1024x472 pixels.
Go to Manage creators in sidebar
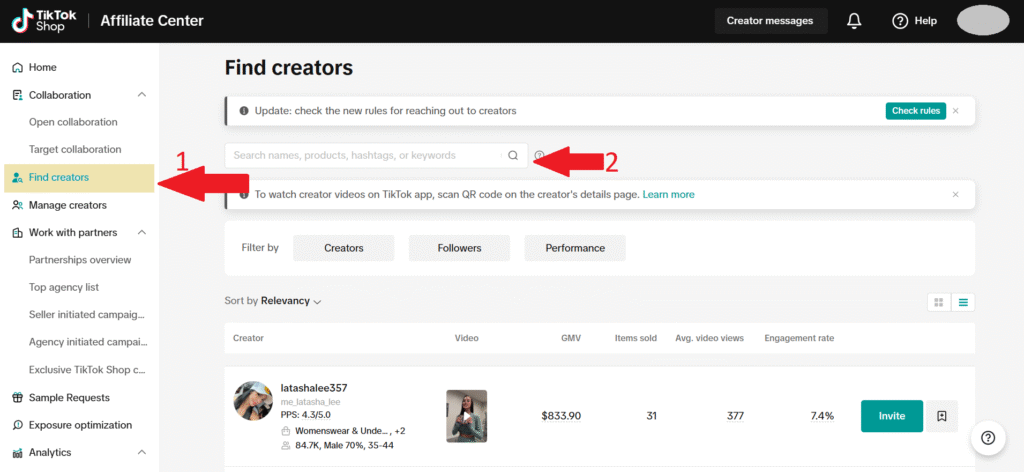67,205
